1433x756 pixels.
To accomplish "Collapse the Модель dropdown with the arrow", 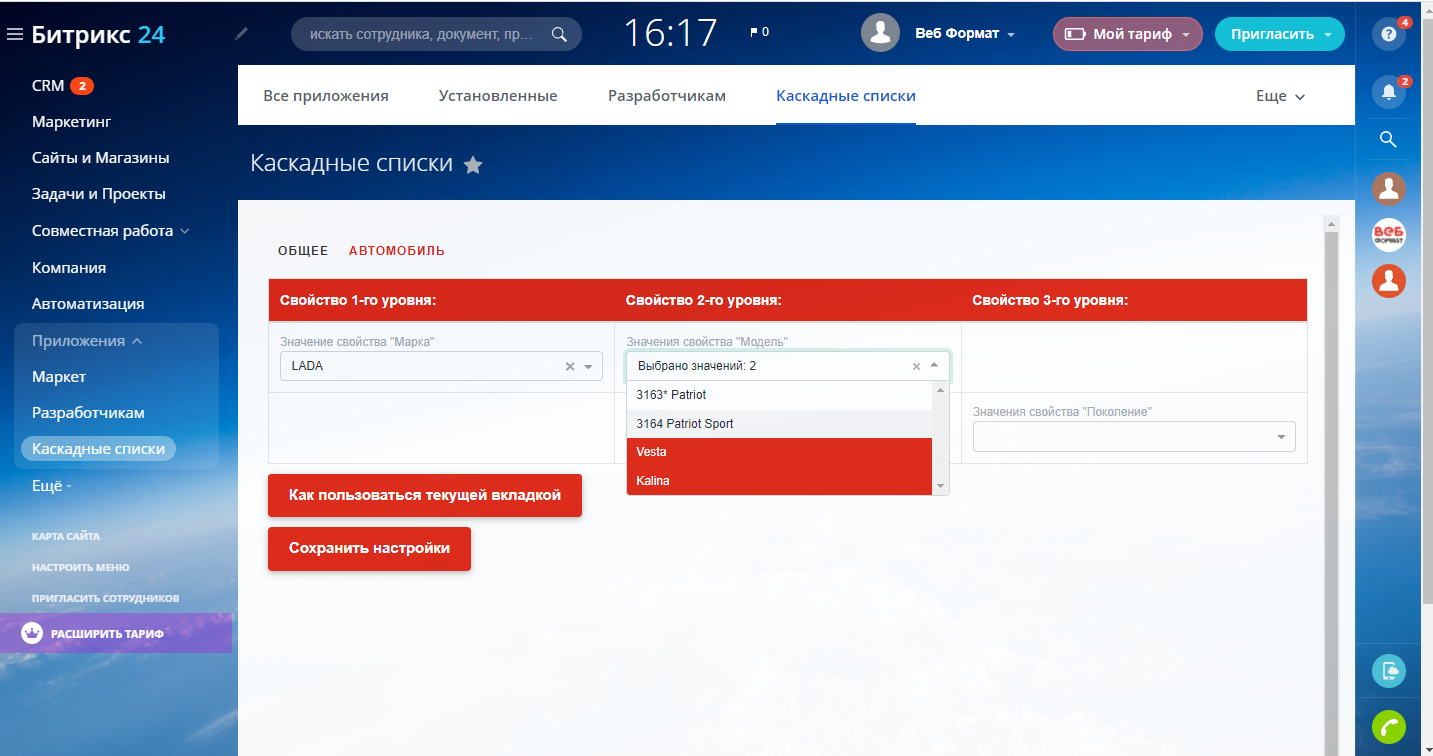I will [934, 366].
